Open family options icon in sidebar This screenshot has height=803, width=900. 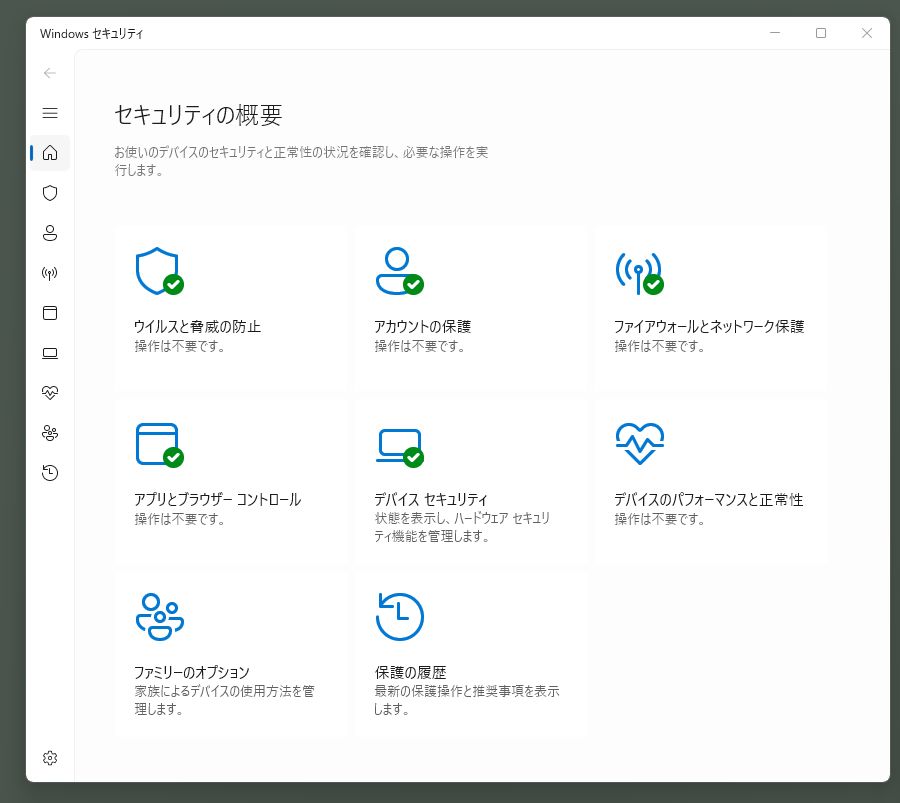pos(50,433)
